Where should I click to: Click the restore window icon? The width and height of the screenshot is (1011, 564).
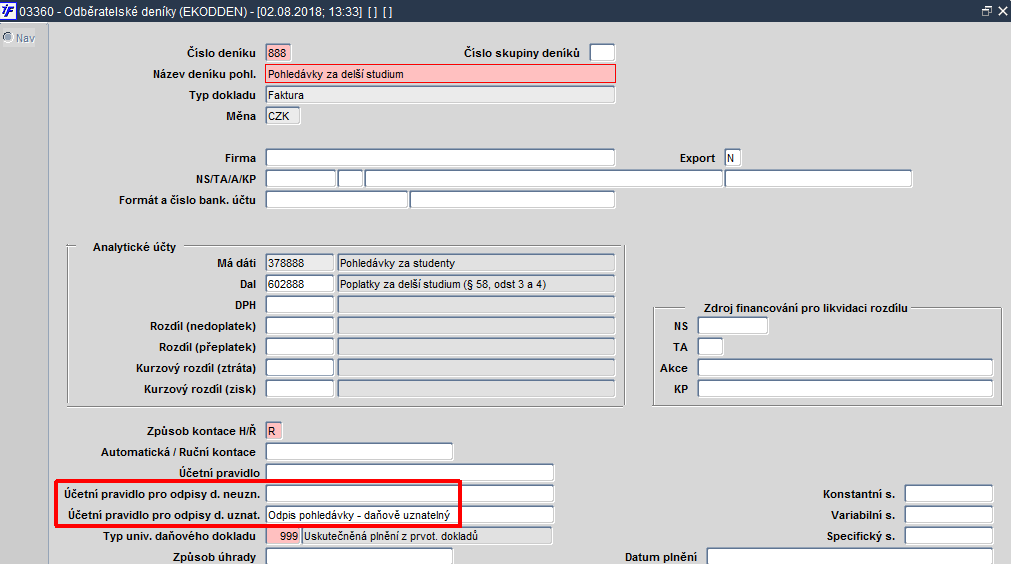click(x=986, y=11)
